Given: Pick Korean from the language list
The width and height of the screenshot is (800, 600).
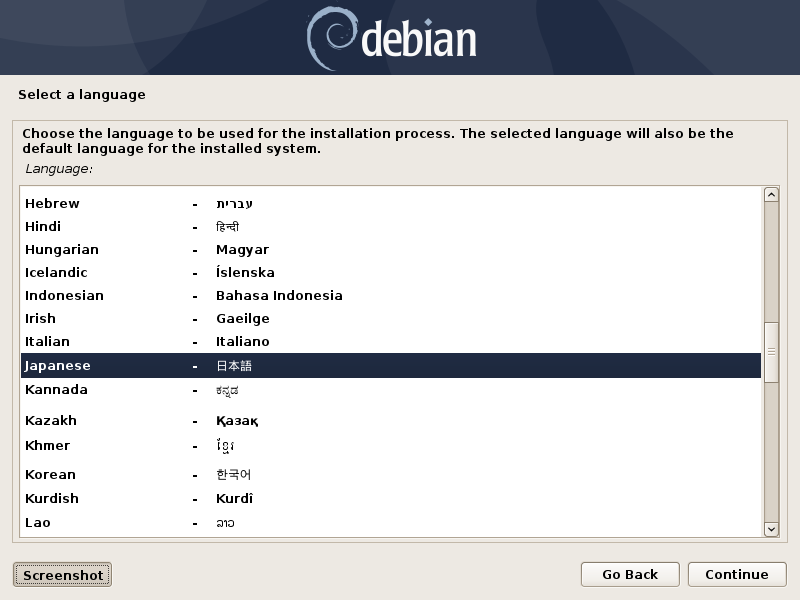Looking at the screenshot, I should [x=50, y=475].
